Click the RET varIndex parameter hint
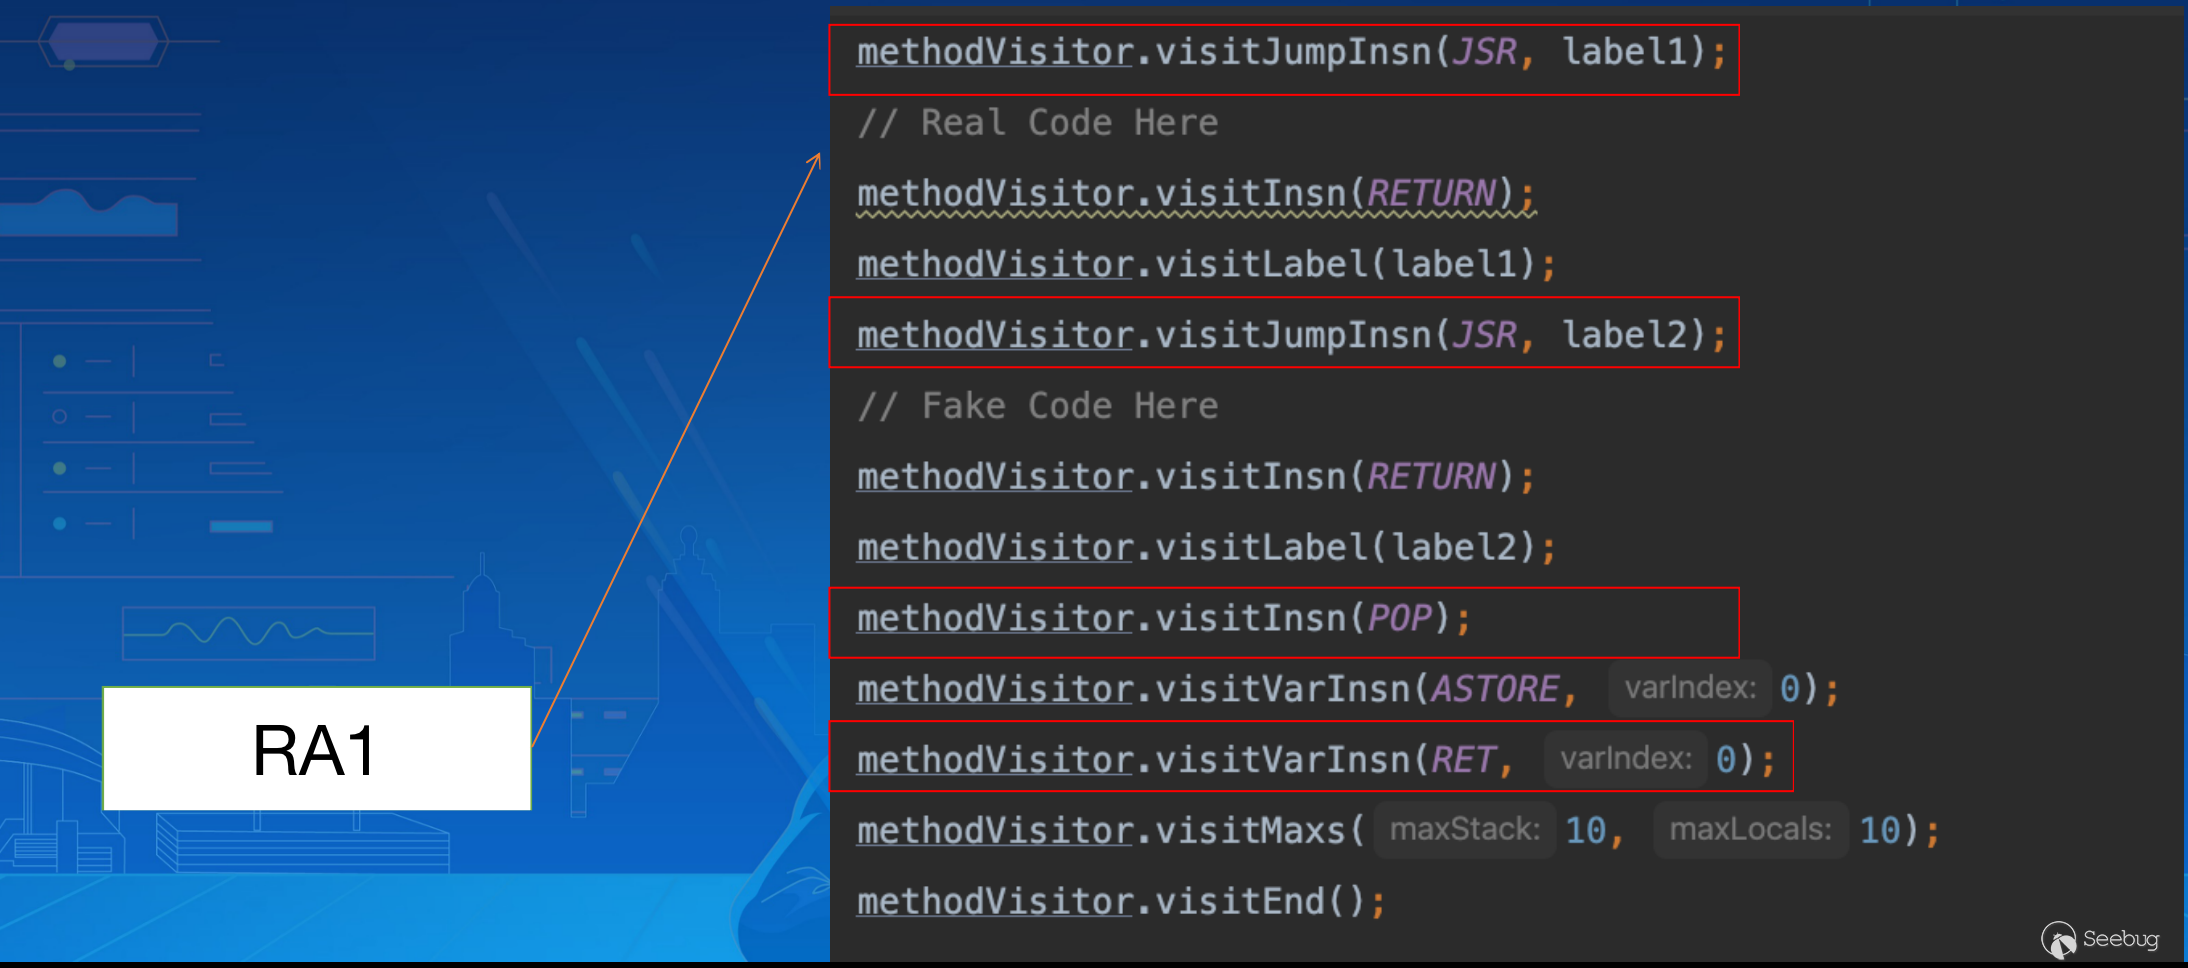The width and height of the screenshot is (2188, 968). [x=1626, y=759]
